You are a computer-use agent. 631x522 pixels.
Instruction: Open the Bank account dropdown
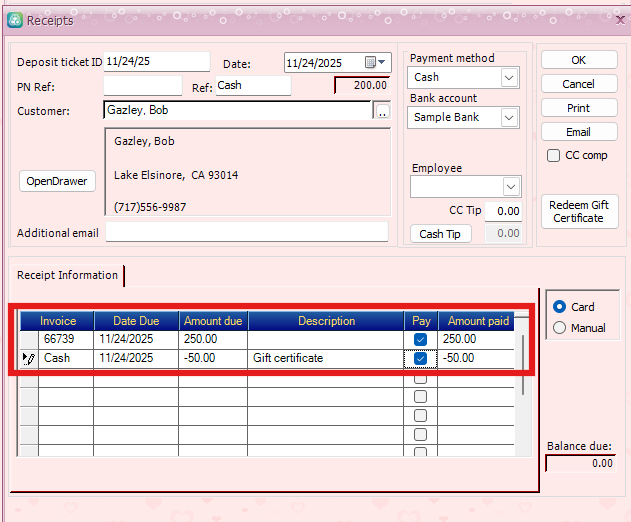click(x=509, y=118)
